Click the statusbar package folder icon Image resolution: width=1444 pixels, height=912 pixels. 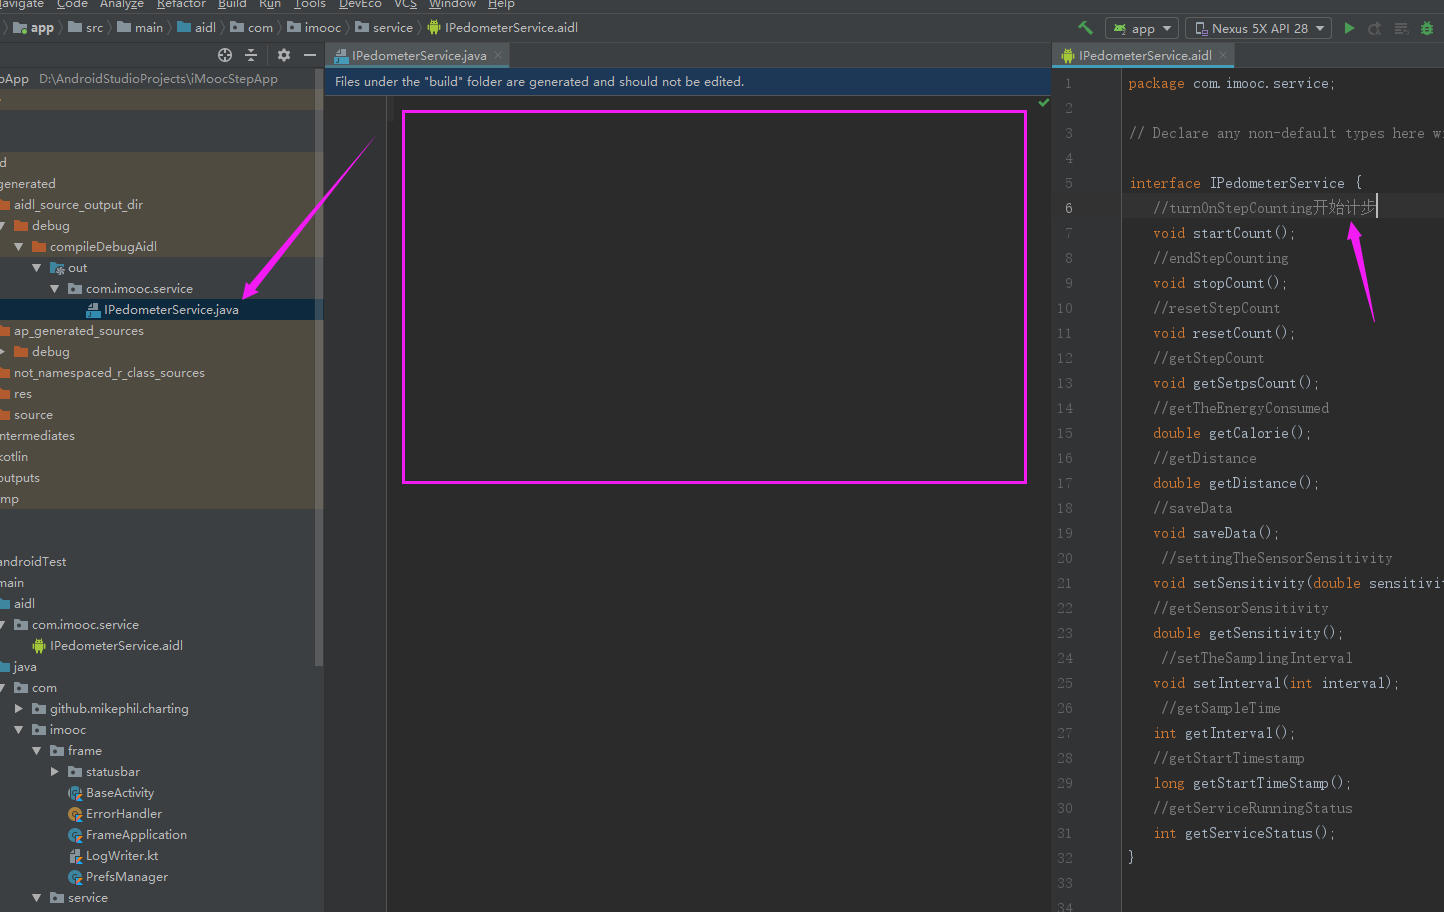click(75, 772)
